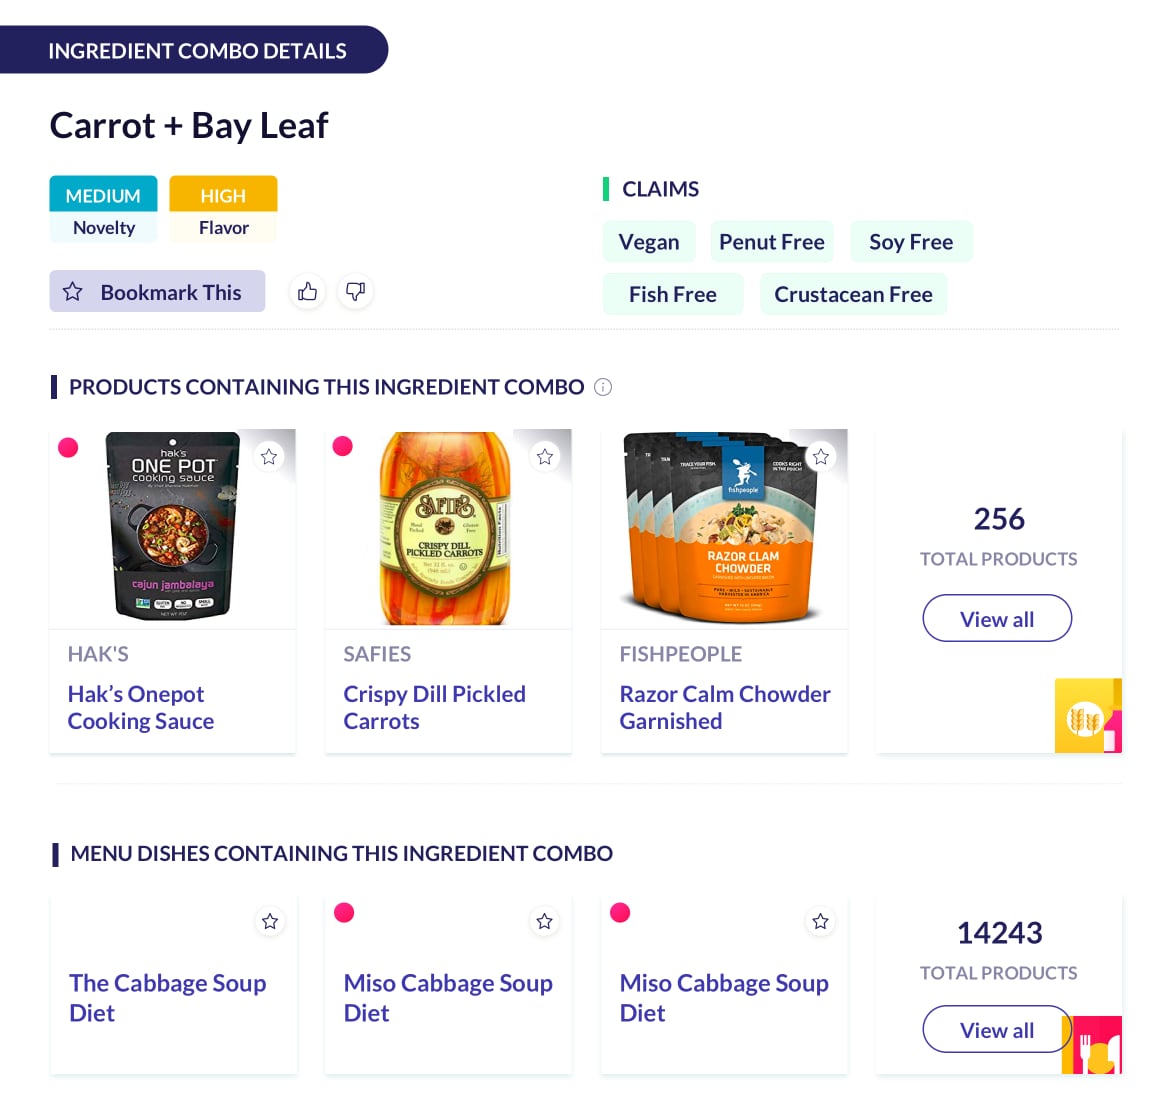Click the pink dot on Safies card
This screenshot has height=1110, width=1155.
343,446
